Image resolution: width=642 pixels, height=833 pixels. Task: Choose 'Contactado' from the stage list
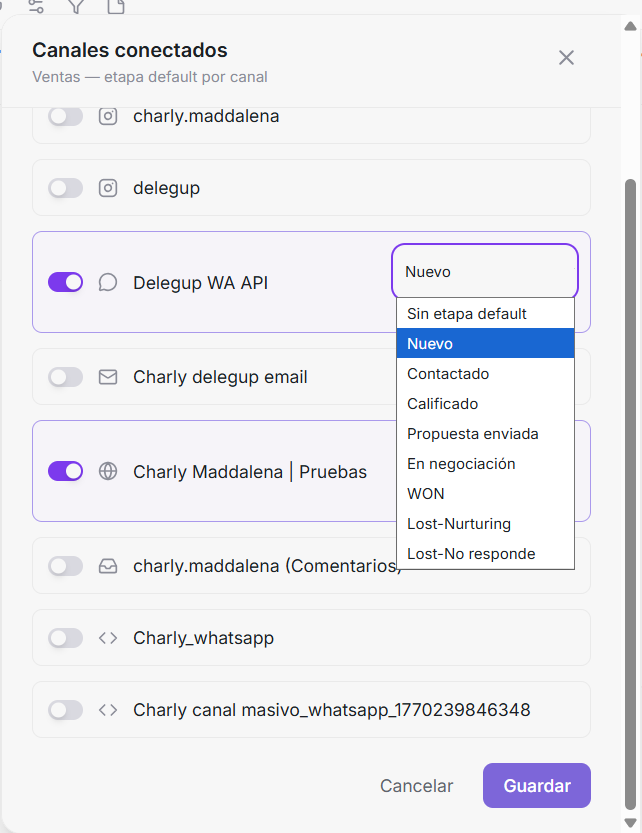click(x=485, y=373)
